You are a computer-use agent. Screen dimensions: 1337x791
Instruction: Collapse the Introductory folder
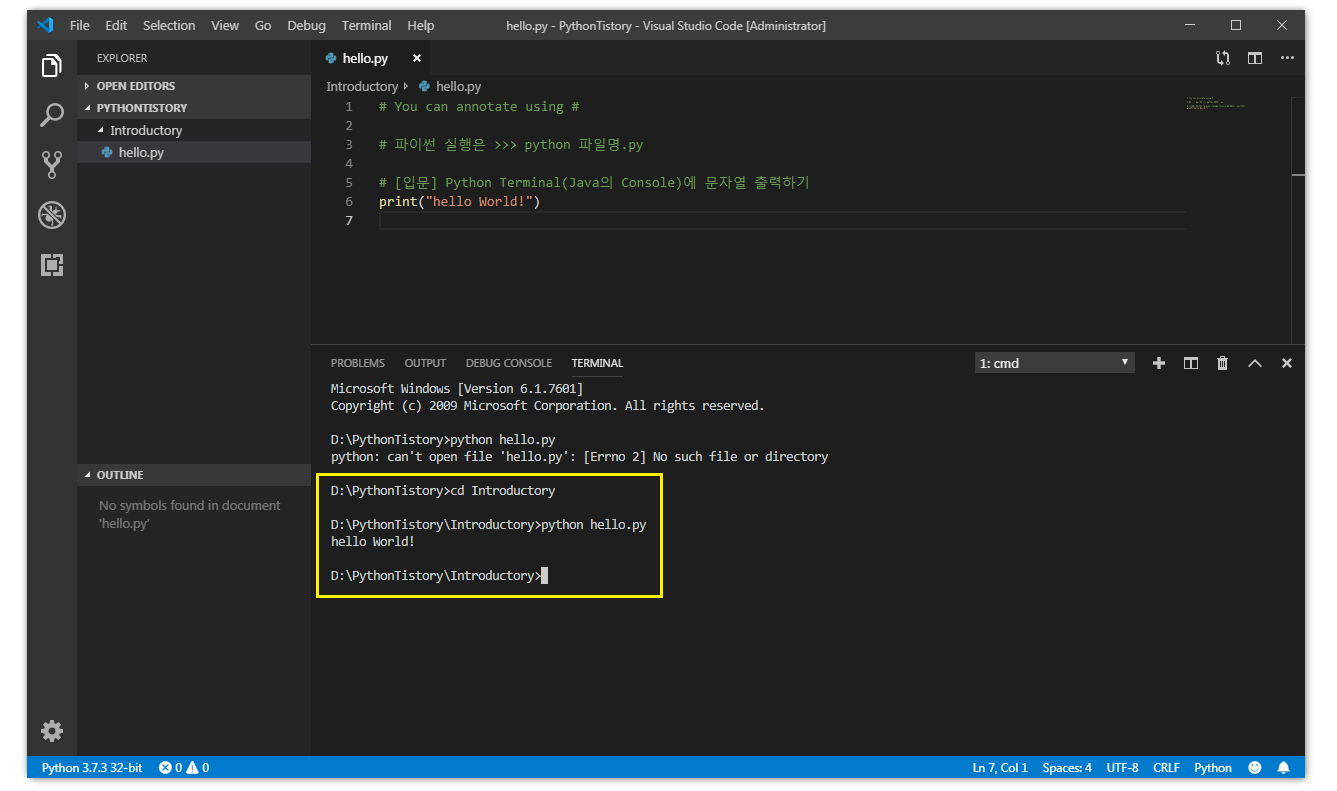194,130
